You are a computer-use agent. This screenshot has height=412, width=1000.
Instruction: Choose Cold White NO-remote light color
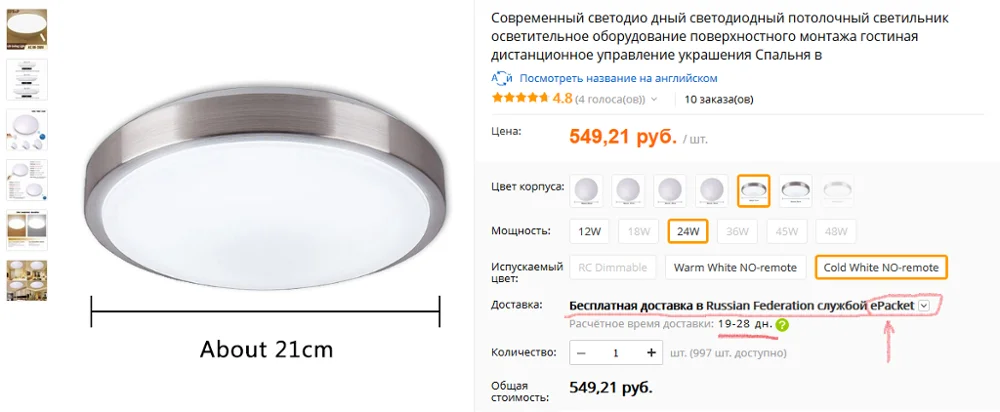tap(881, 267)
